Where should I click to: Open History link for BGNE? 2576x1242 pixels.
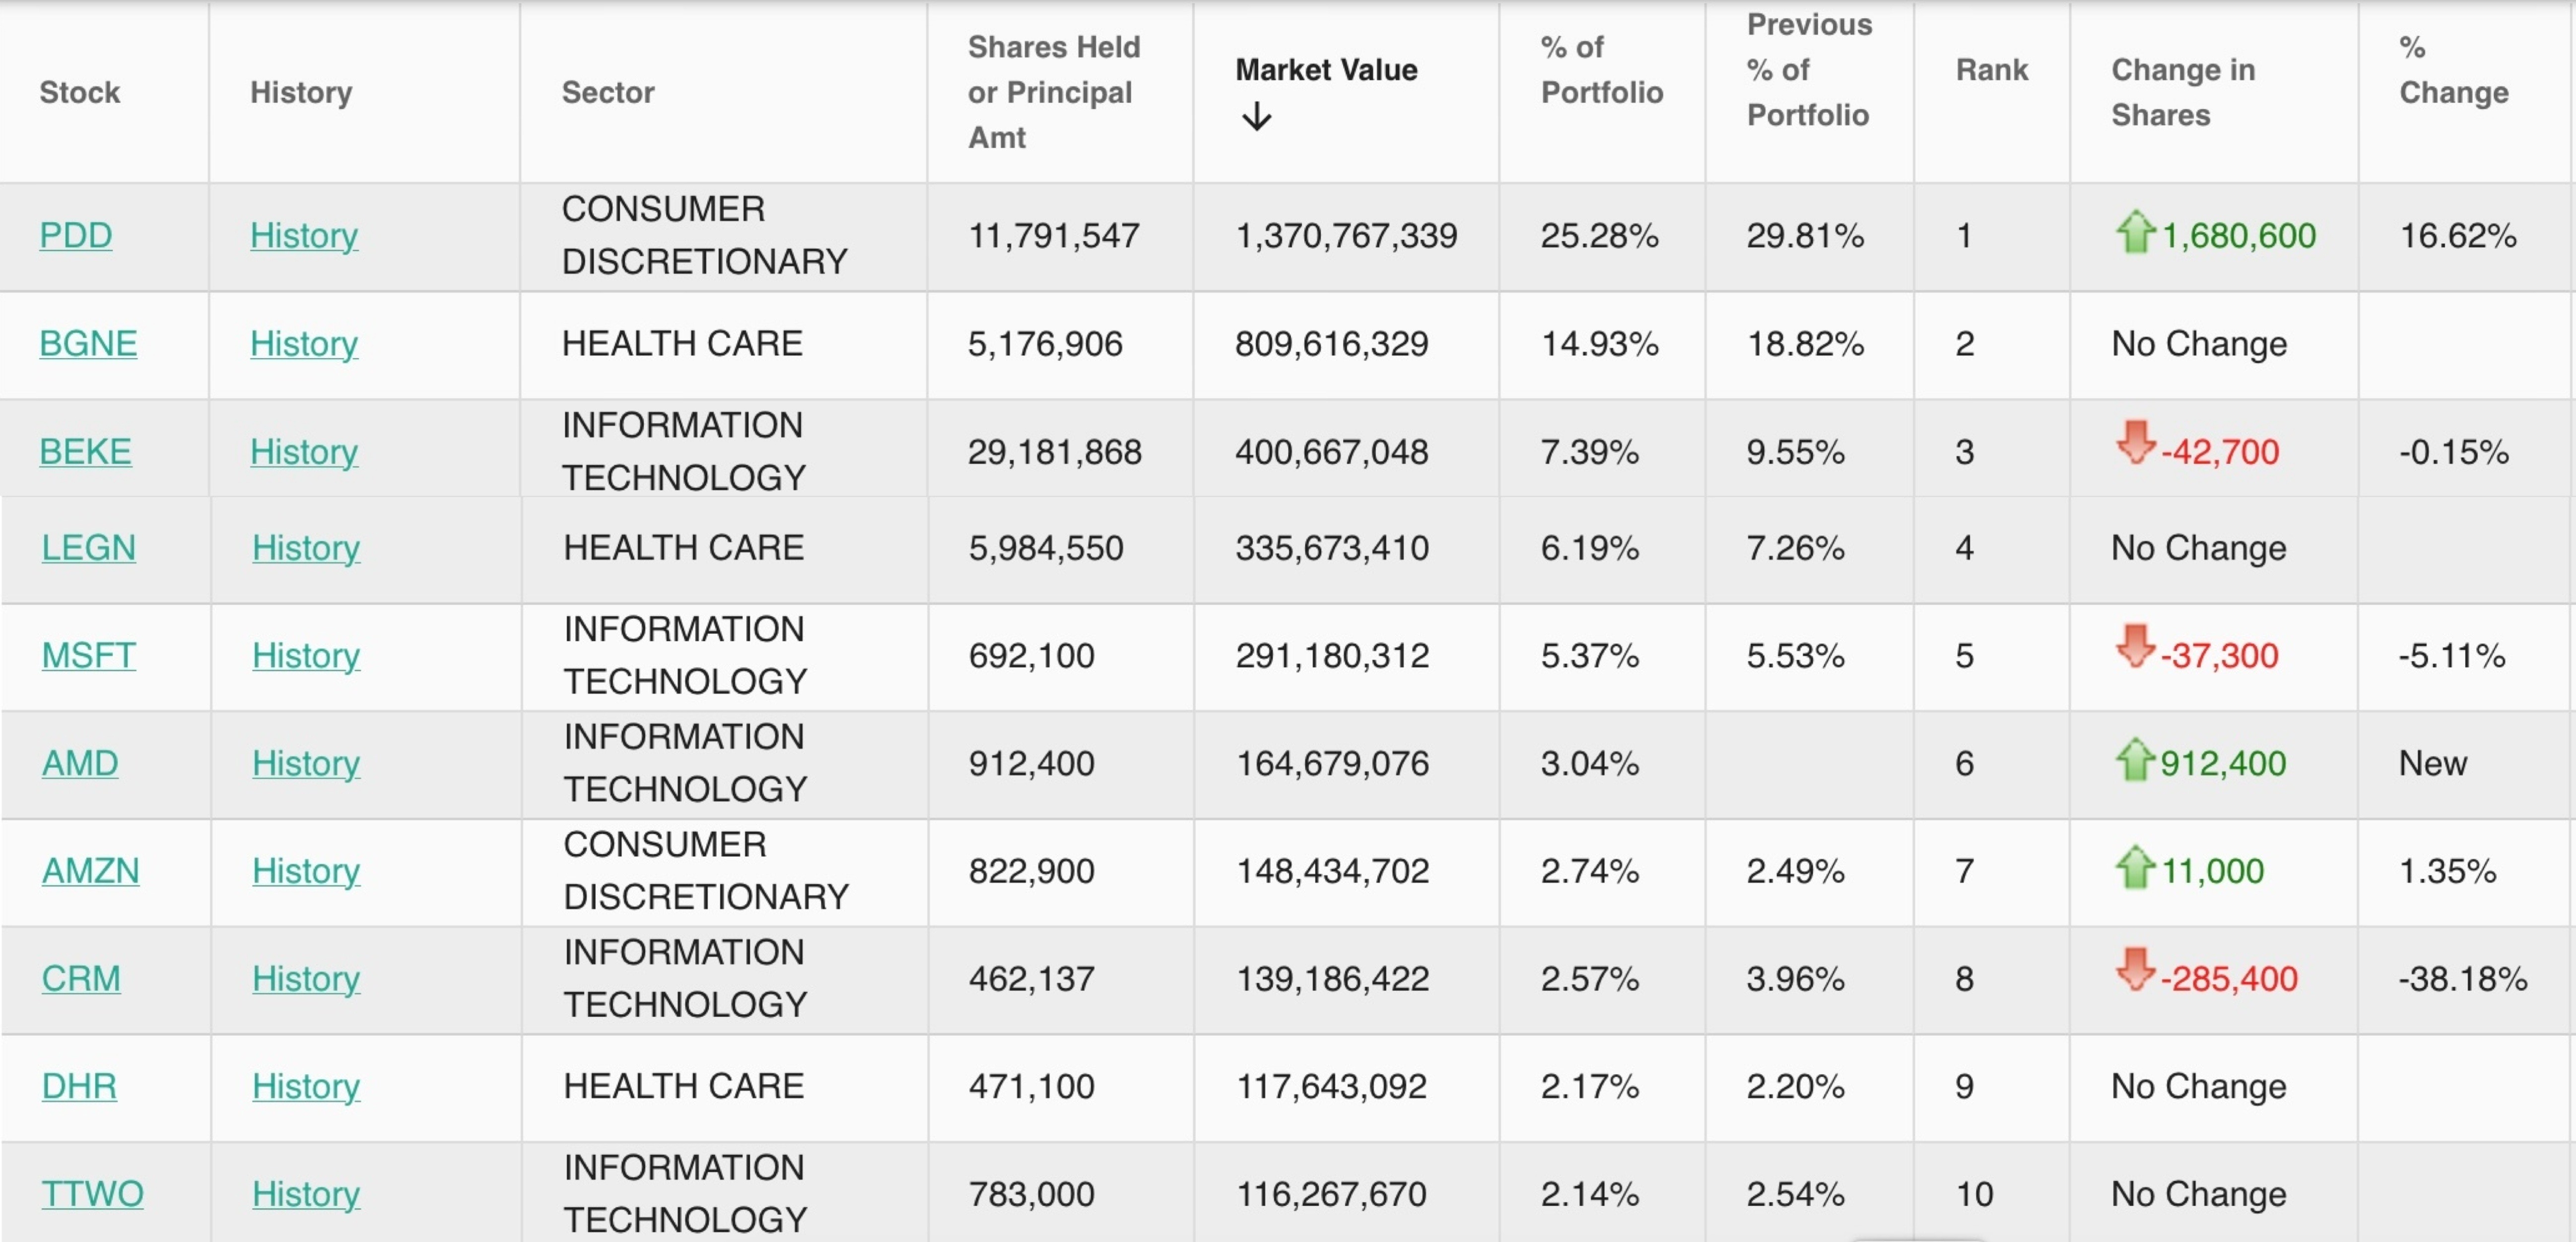[x=304, y=344]
